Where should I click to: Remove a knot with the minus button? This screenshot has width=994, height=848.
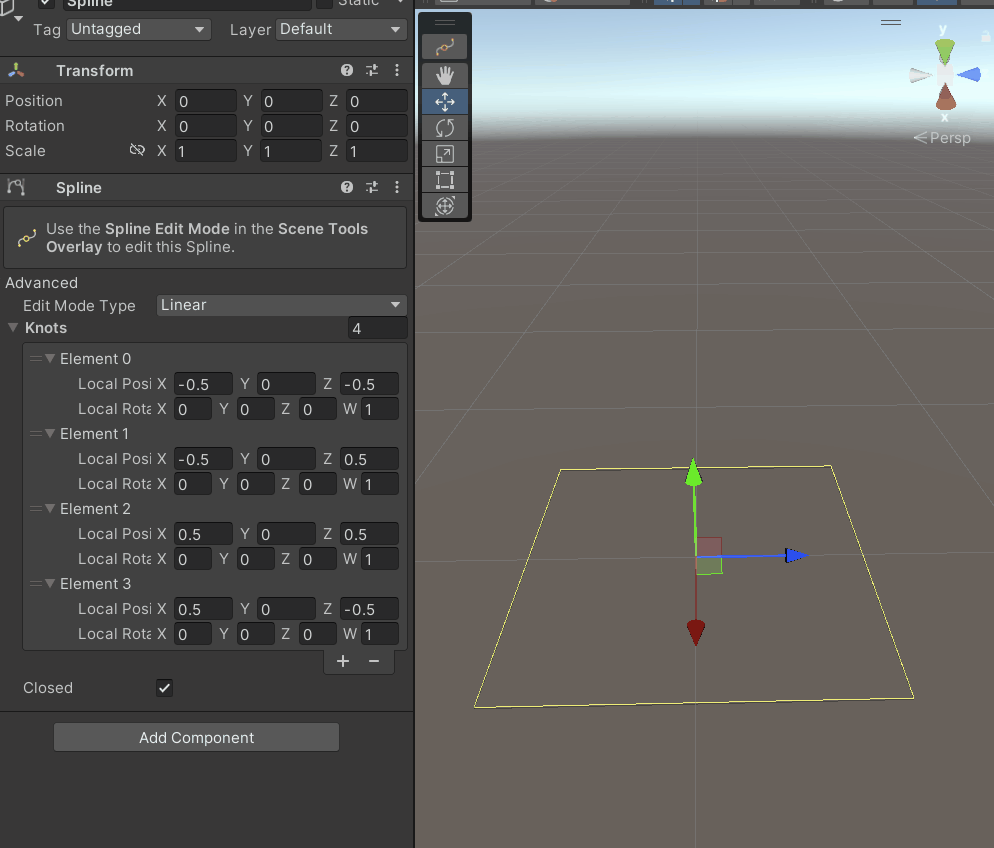(x=374, y=661)
